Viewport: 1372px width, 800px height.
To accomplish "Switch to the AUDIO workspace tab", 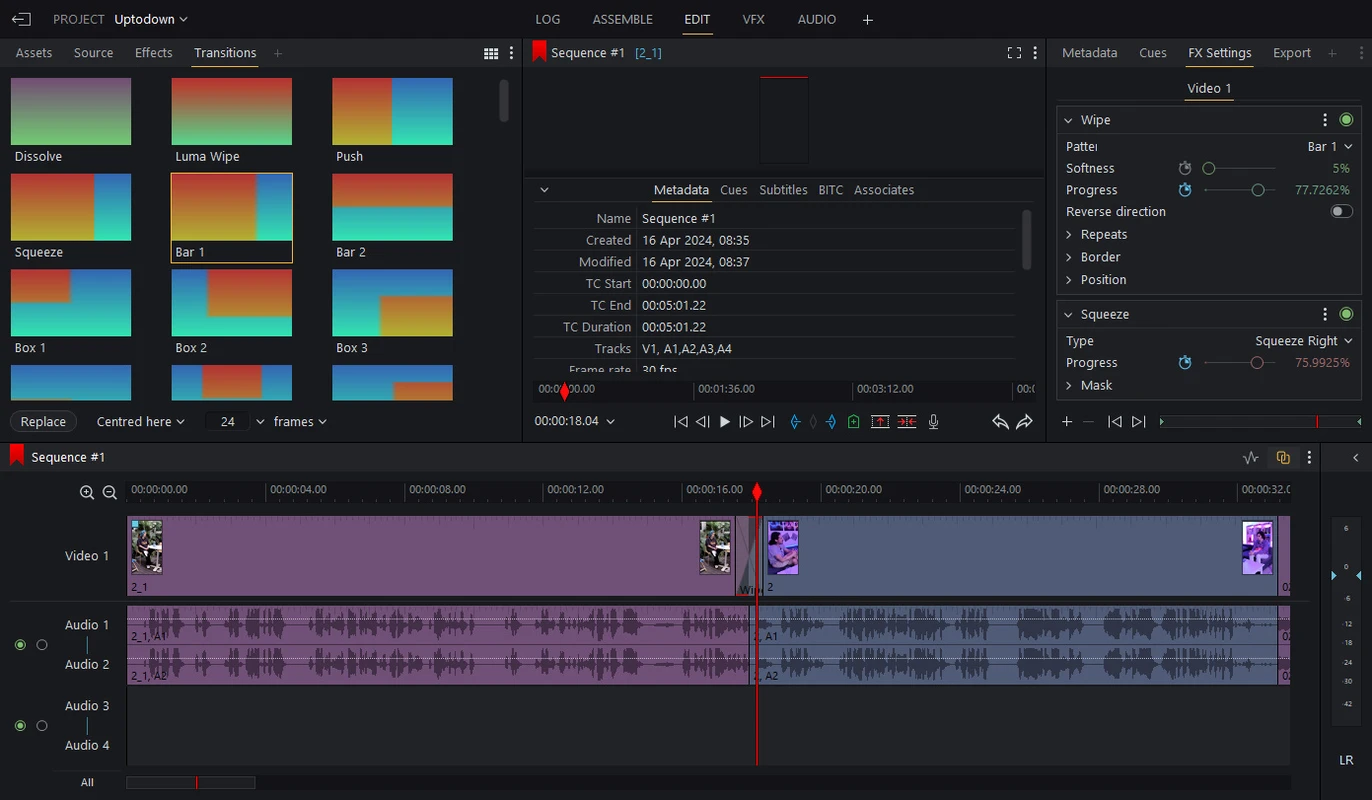I will tap(816, 19).
